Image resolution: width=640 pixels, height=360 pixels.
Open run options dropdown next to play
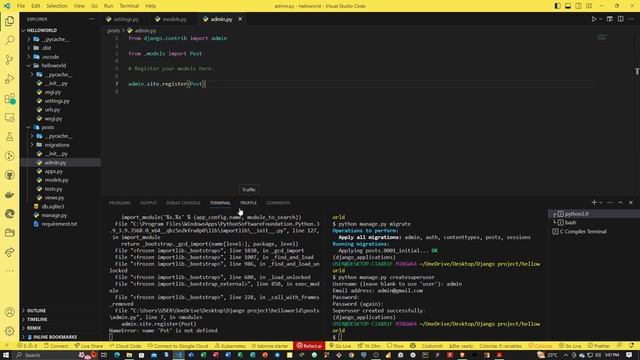pos(600,19)
